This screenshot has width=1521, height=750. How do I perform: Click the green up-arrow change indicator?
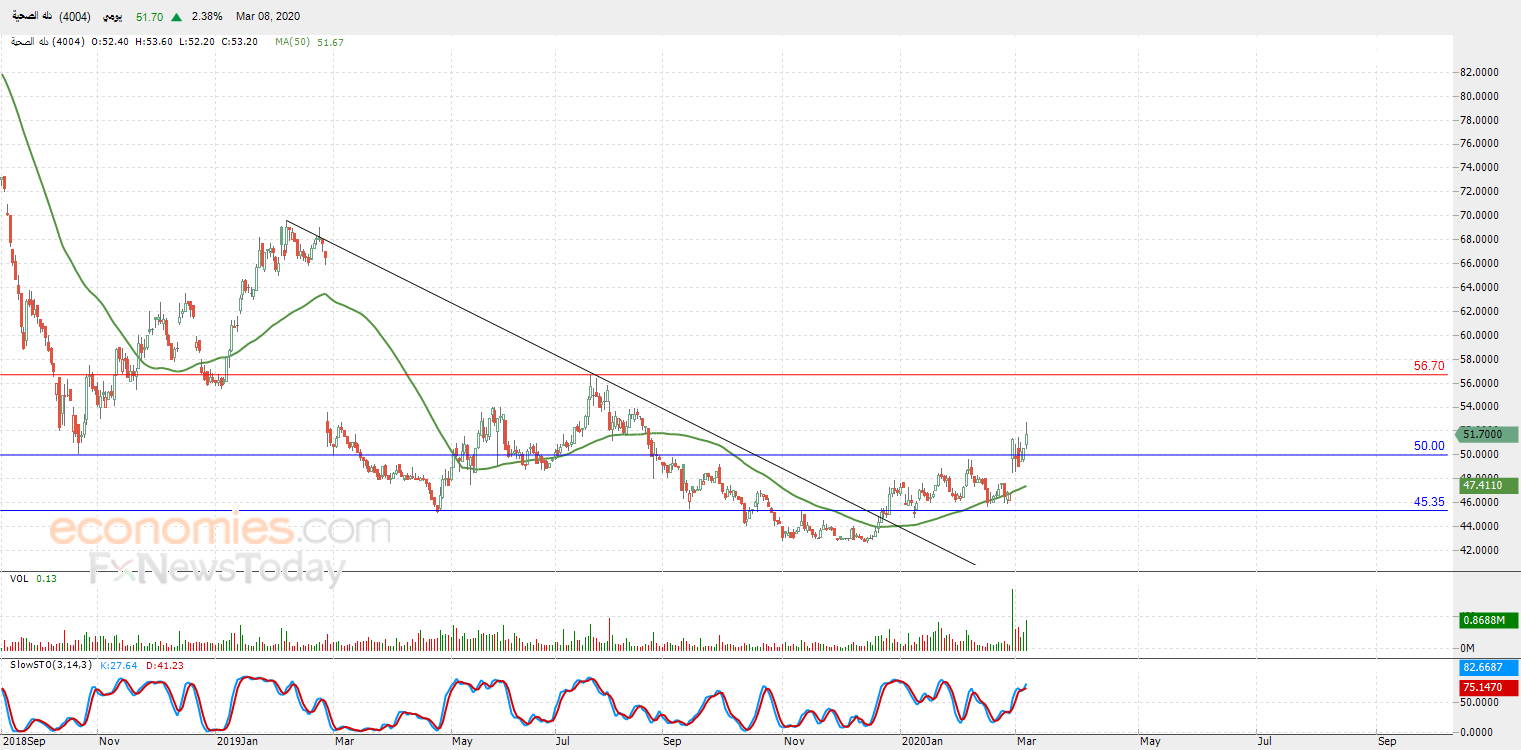pyautogui.click(x=177, y=17)
